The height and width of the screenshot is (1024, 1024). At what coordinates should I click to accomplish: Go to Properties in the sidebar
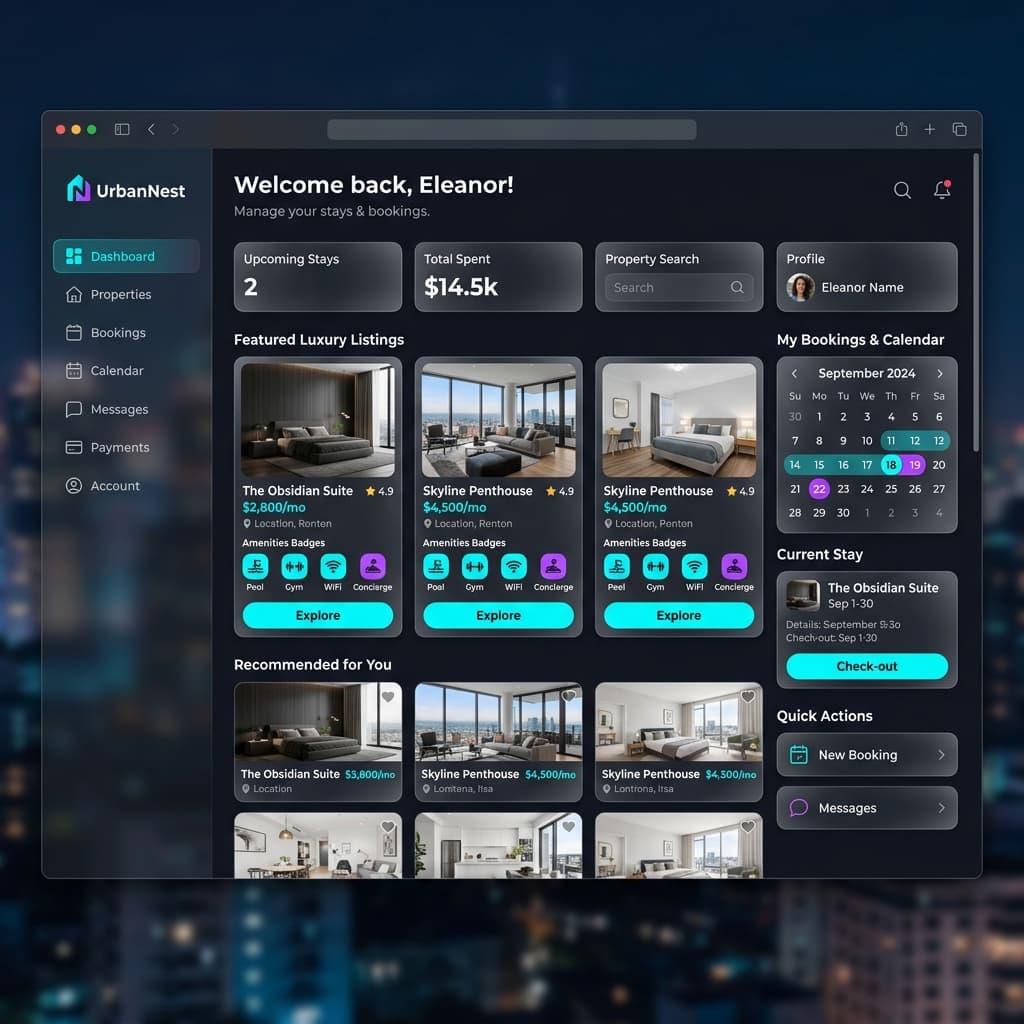click(x=108, y=295)
